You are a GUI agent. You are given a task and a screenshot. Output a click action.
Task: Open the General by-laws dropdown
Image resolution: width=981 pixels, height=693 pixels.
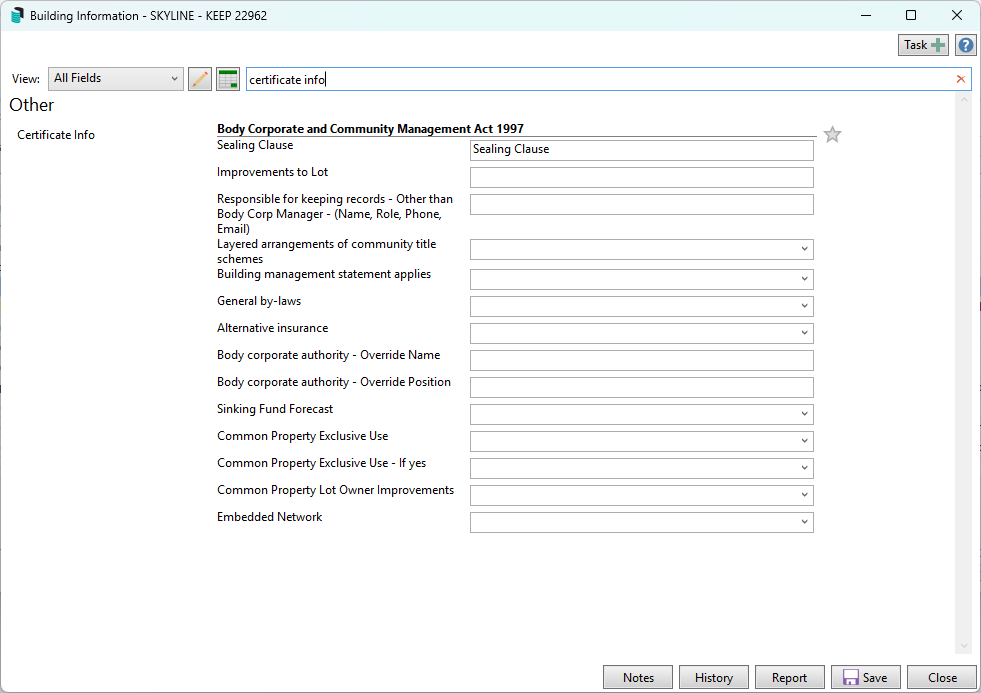pyautogui.click(x=641, y=306)
